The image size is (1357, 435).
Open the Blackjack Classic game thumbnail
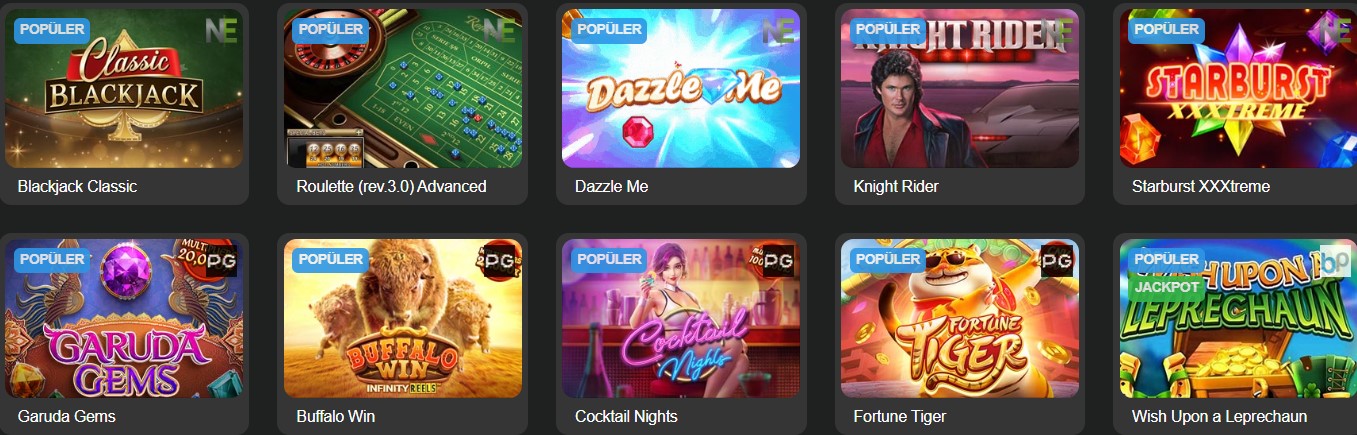coord(124,89)
